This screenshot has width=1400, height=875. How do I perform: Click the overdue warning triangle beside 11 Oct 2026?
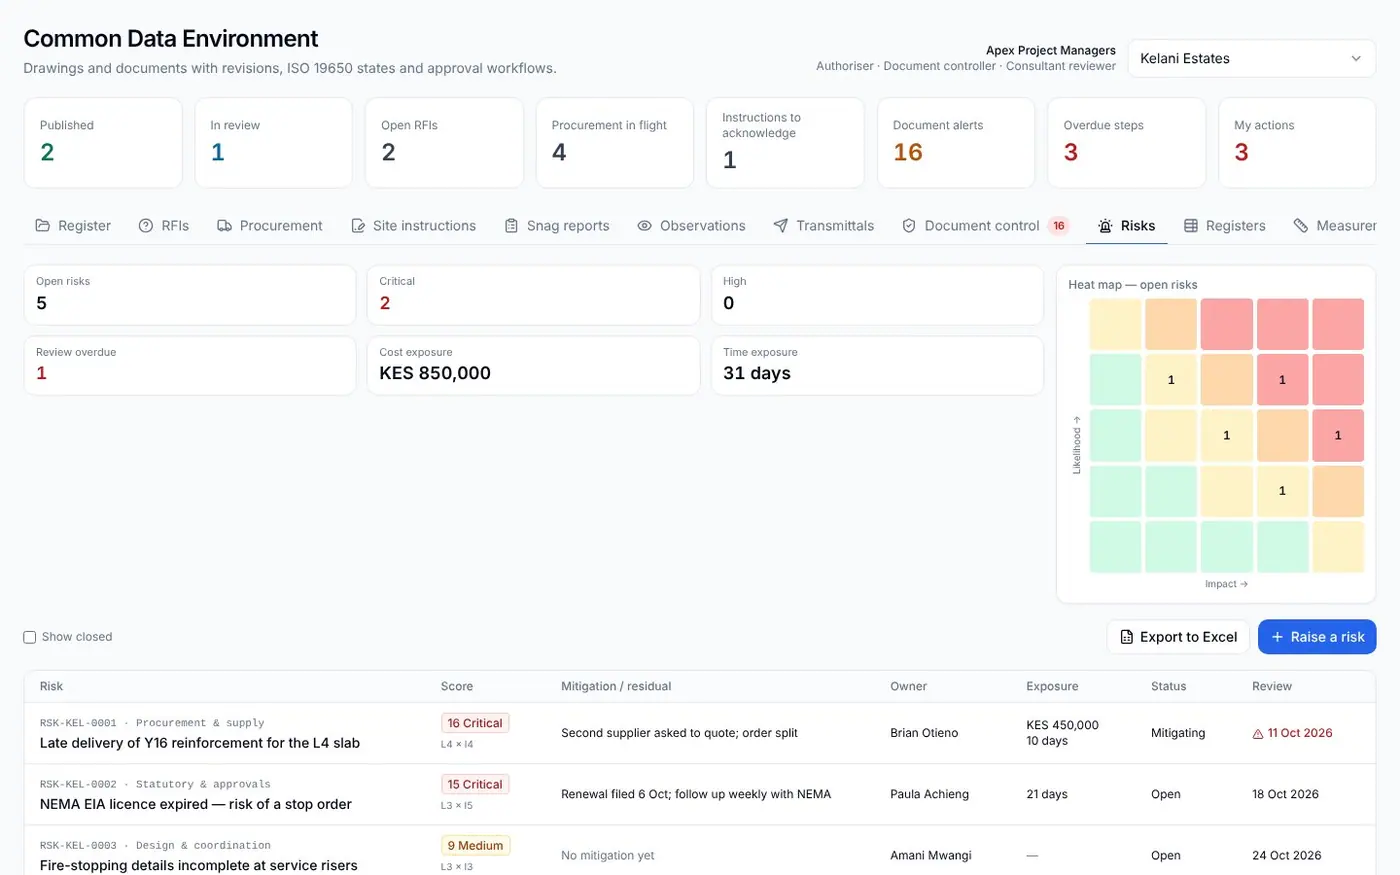click(x=1258, y=734)
